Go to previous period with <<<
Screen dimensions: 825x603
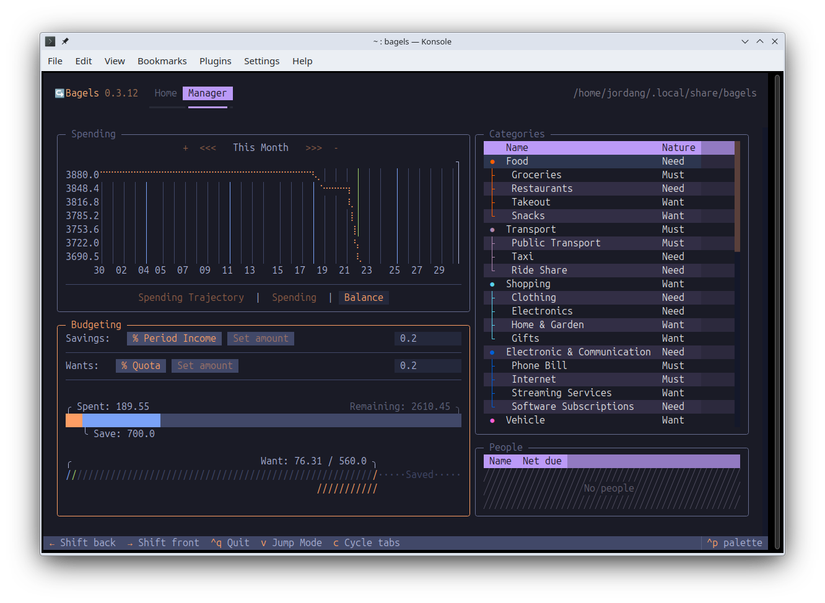[x=207, y=147]
